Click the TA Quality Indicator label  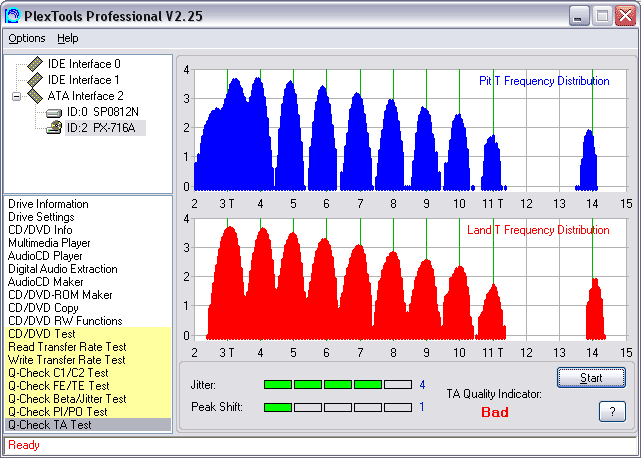(x=494, y=394)
